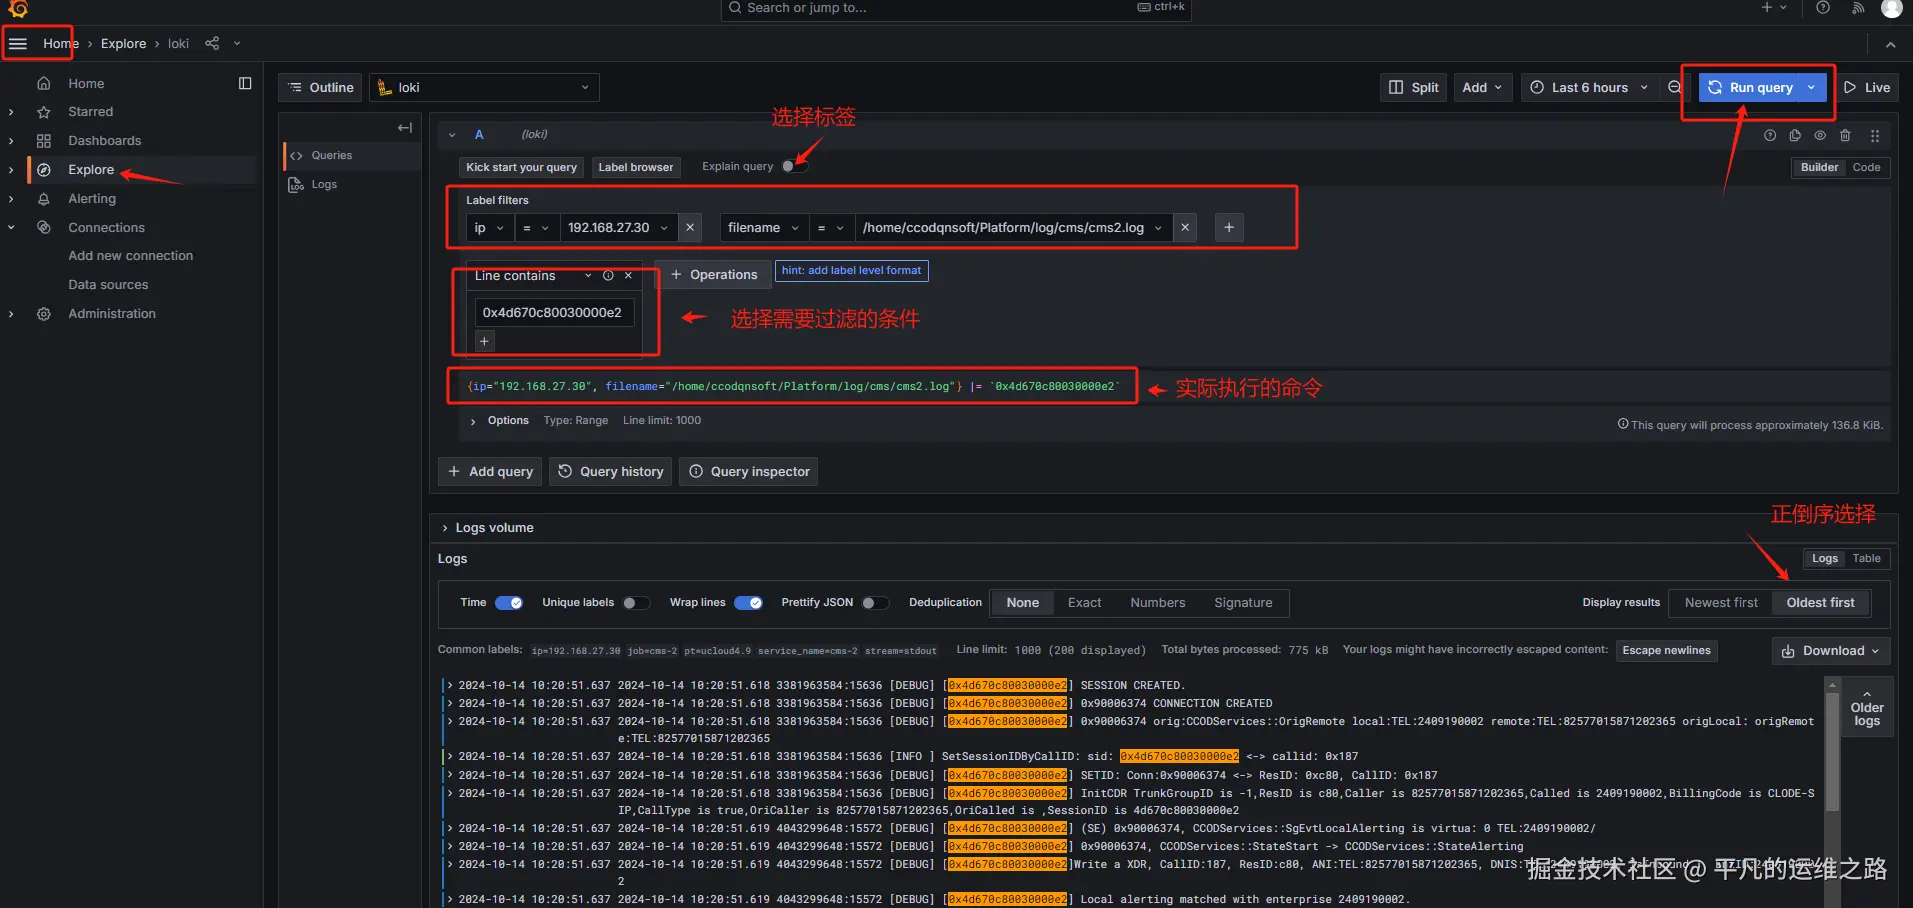Open Administration gear icon in the sidebar
The height and width of the screenshot is (908, 1913).
[x=44, y=314]
